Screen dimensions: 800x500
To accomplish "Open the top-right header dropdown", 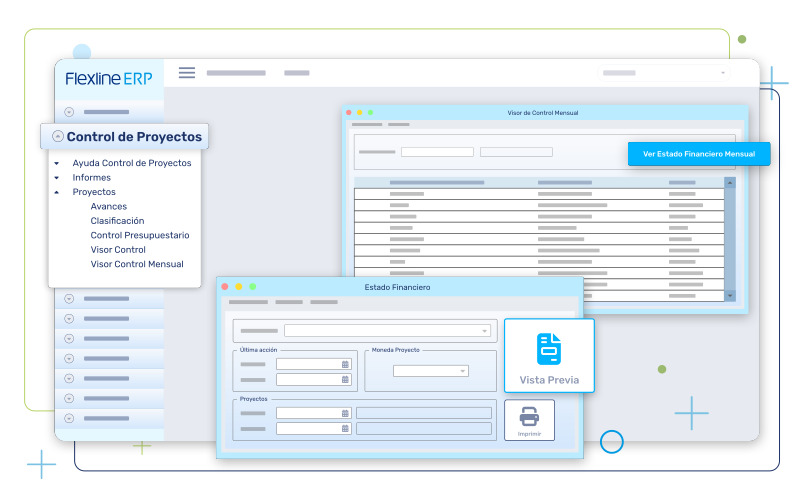I will (x=723, y=73).
